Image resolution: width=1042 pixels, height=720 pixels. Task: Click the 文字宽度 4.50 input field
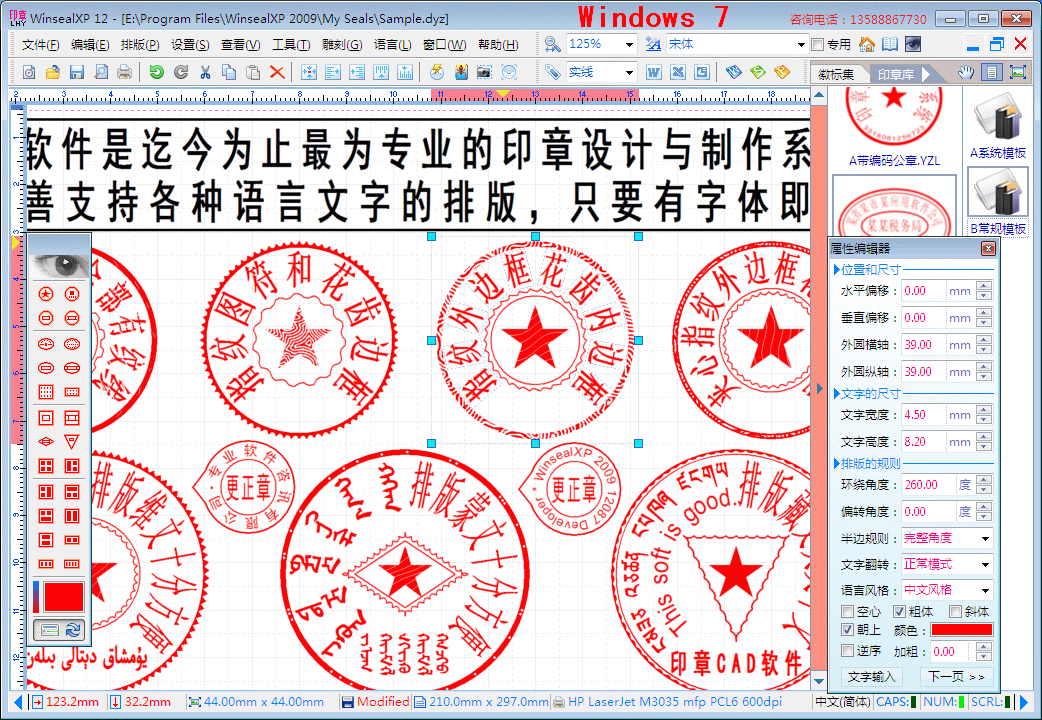[923, 415]
